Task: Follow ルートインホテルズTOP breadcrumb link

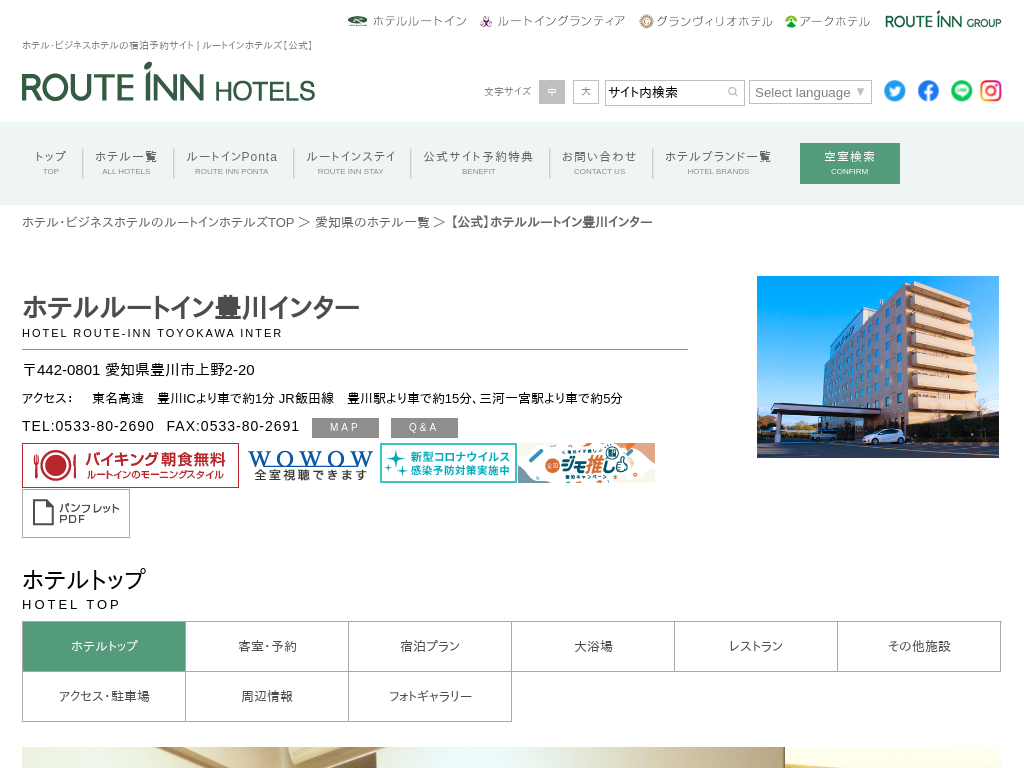Action: click(x=158, y=222)
